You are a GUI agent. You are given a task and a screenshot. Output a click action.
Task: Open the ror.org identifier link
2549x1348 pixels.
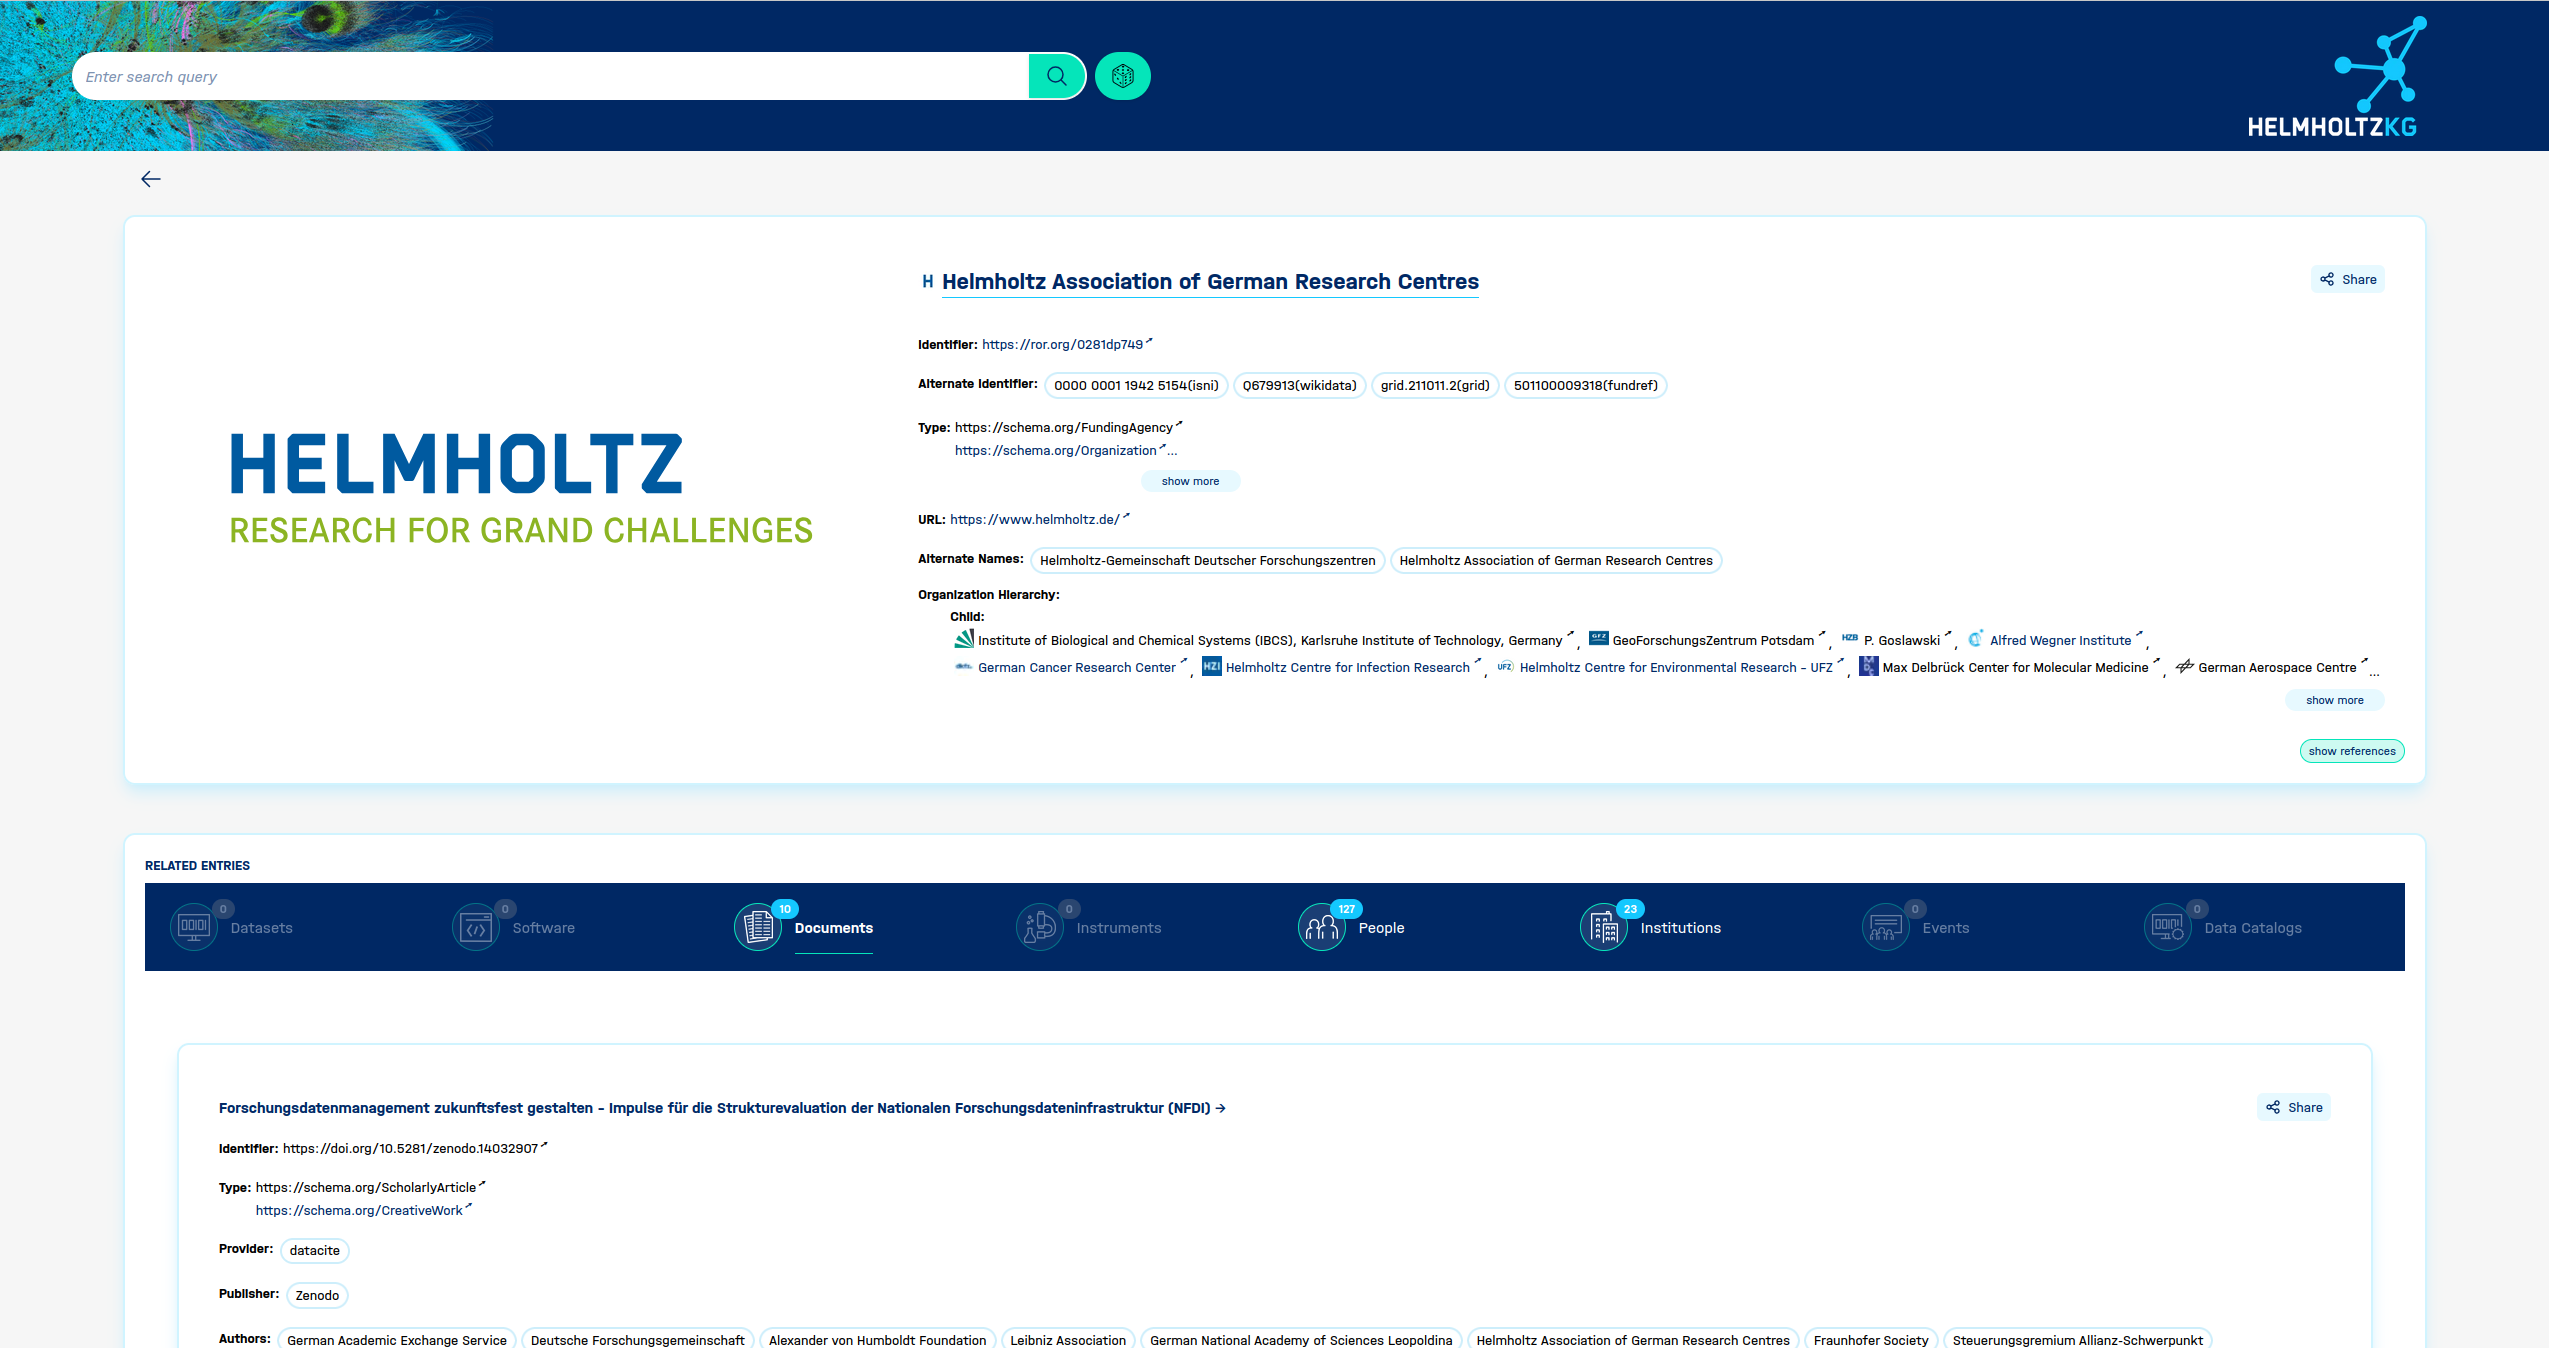click(x=1062, y=344)
